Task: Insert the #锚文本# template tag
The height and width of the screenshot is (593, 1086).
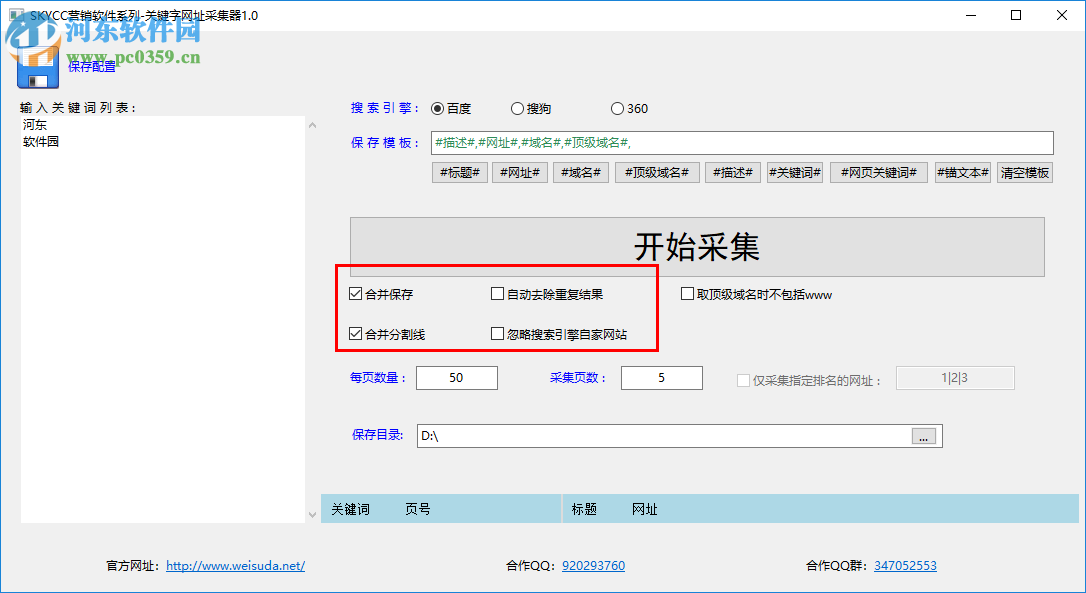Action: (x=962, y=172)
